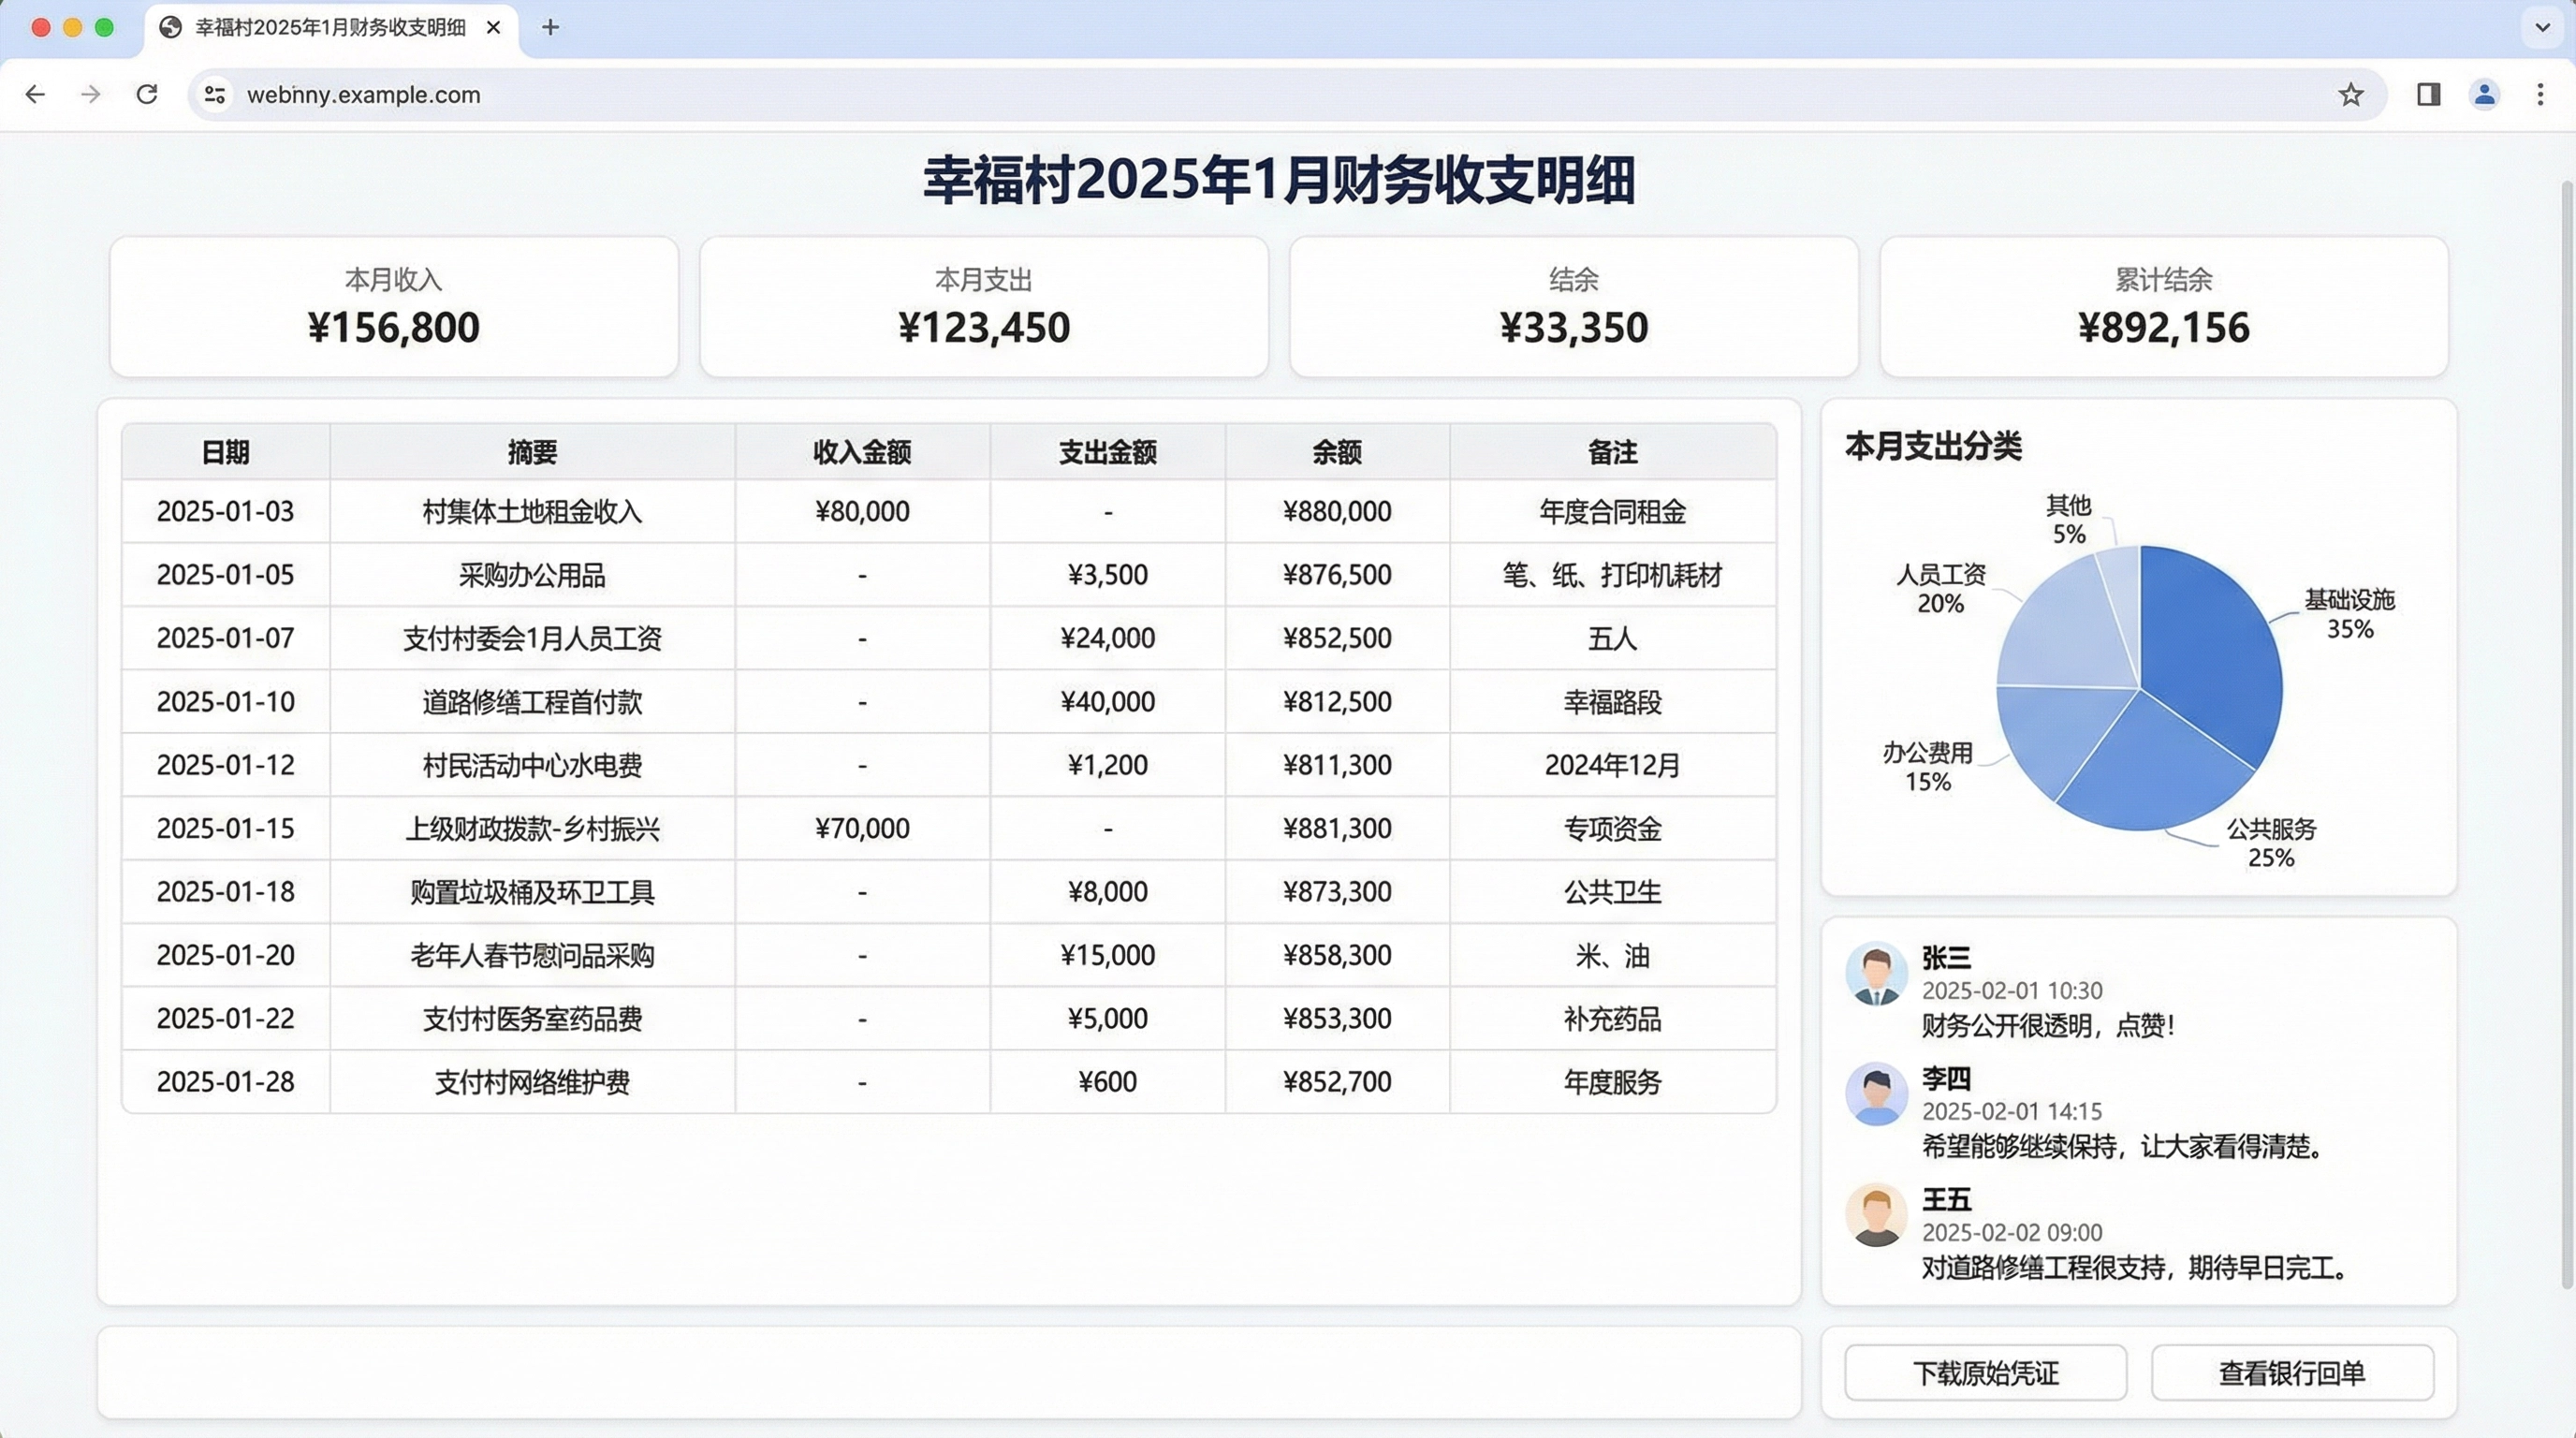2576x1438 pixels.
Task: Click the 查看银行回单 button
Action: pos(2291,1373)
